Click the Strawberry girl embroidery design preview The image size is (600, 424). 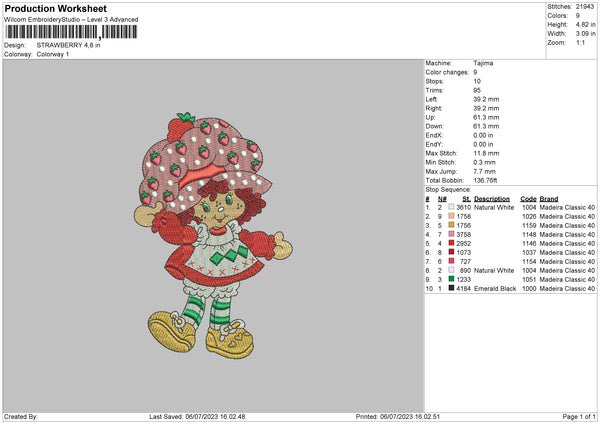click(x=213, y=235)
